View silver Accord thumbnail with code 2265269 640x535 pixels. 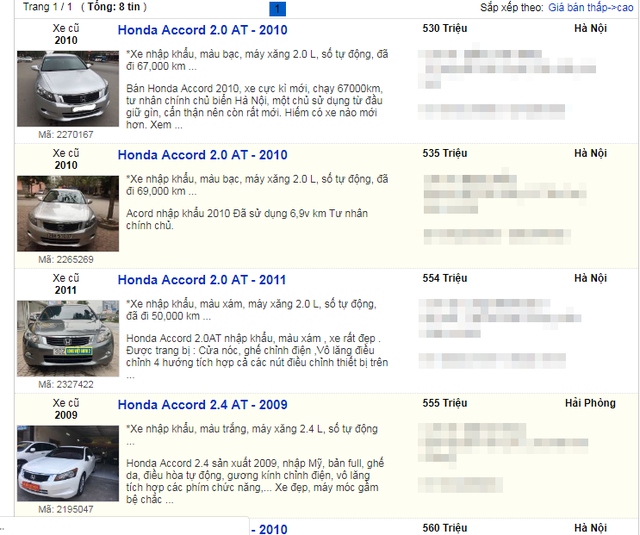tap(68, 213)
